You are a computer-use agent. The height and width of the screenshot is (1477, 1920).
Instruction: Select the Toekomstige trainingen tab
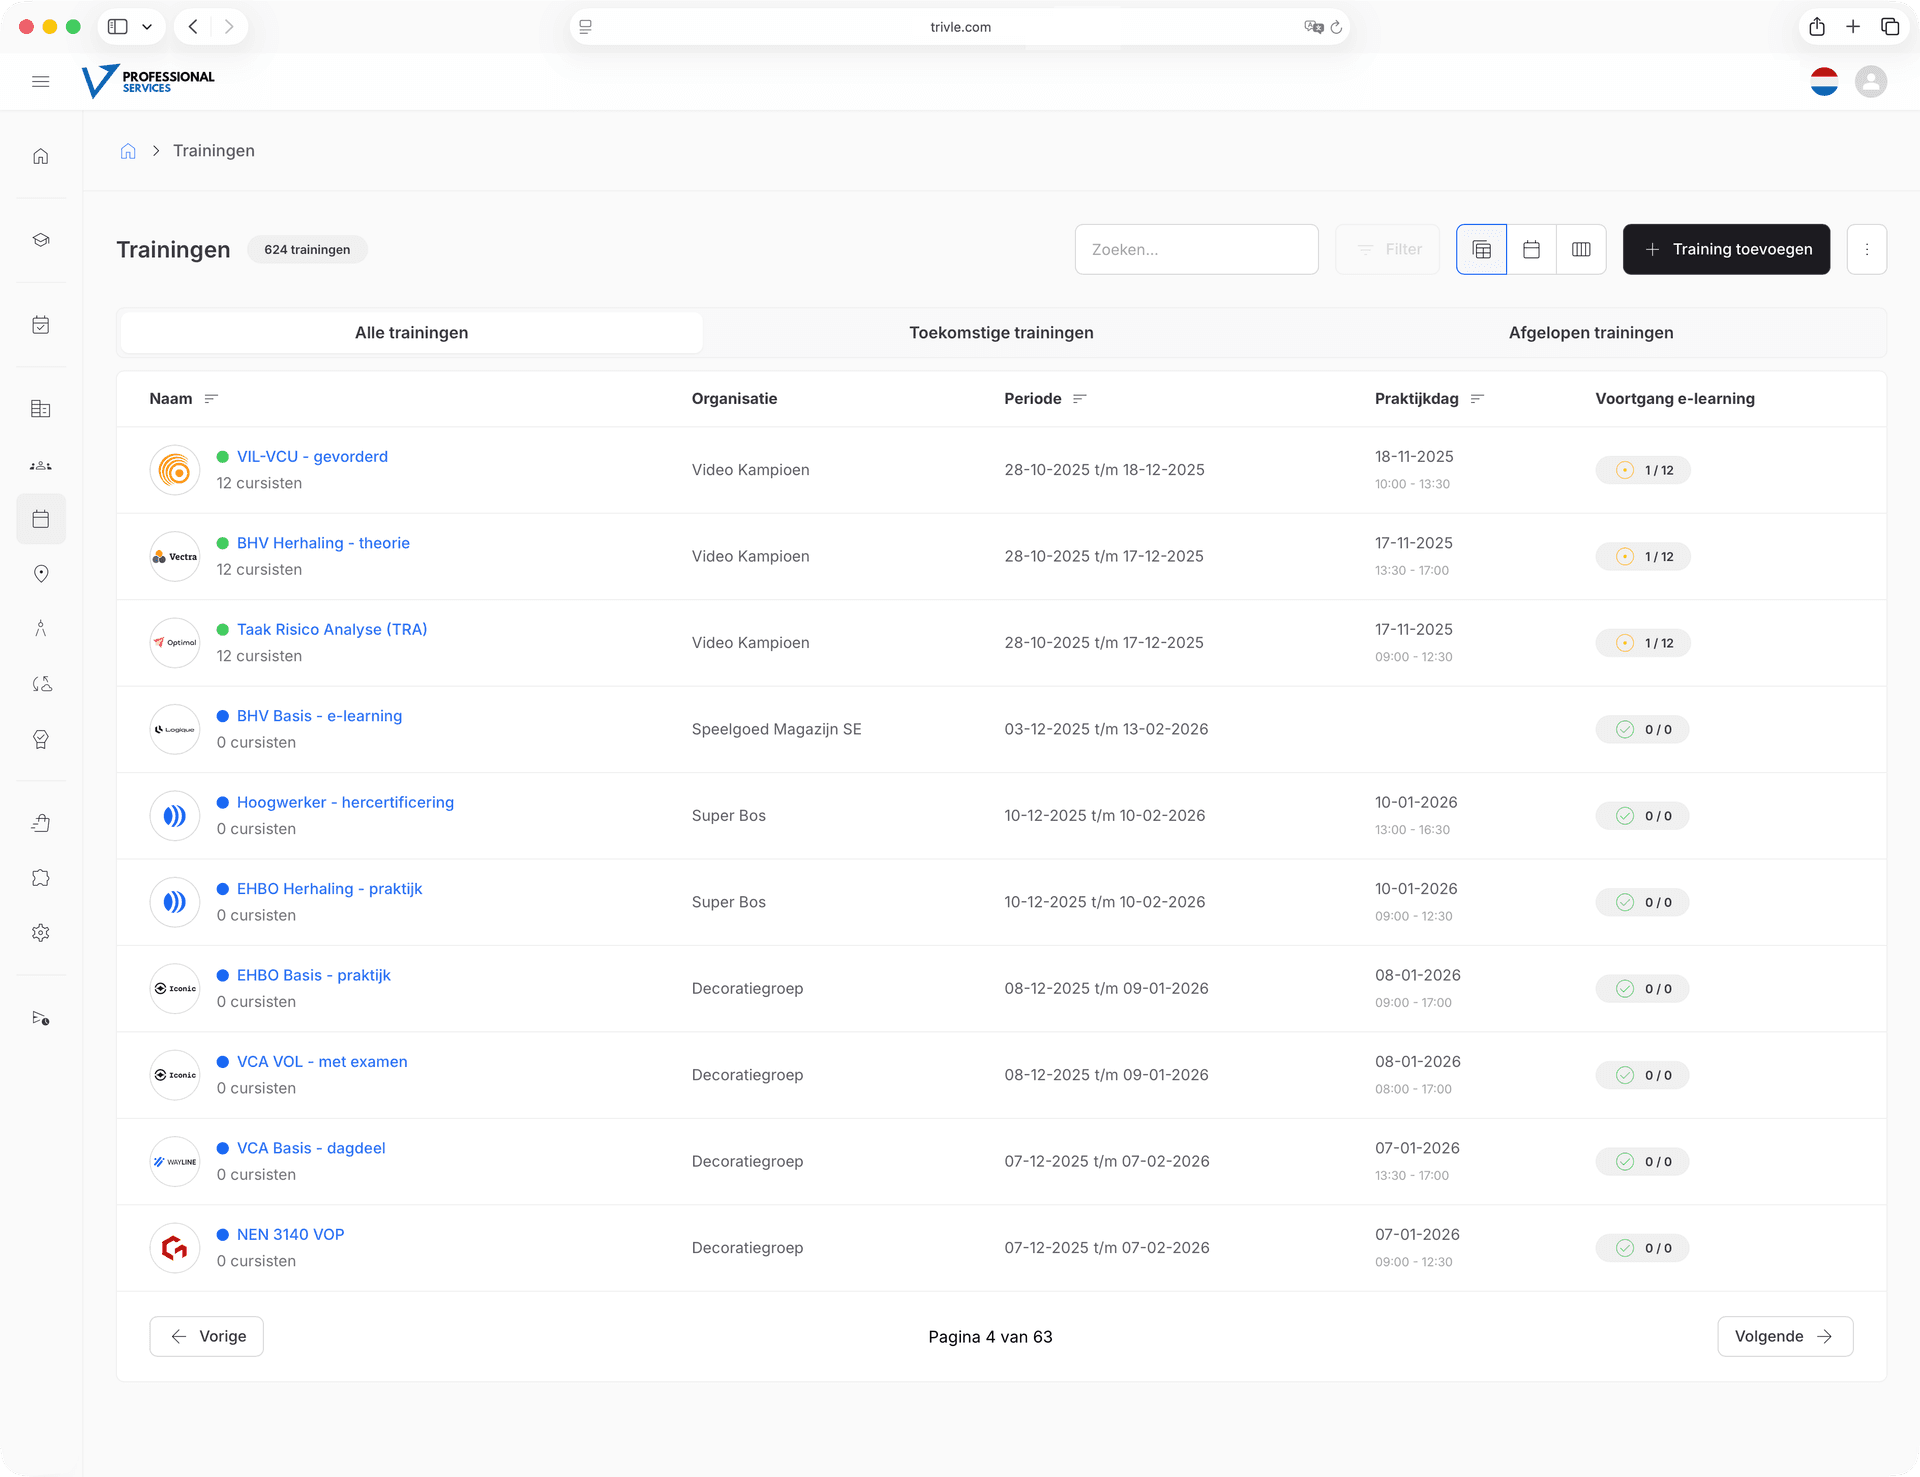tap(1001, 333)
